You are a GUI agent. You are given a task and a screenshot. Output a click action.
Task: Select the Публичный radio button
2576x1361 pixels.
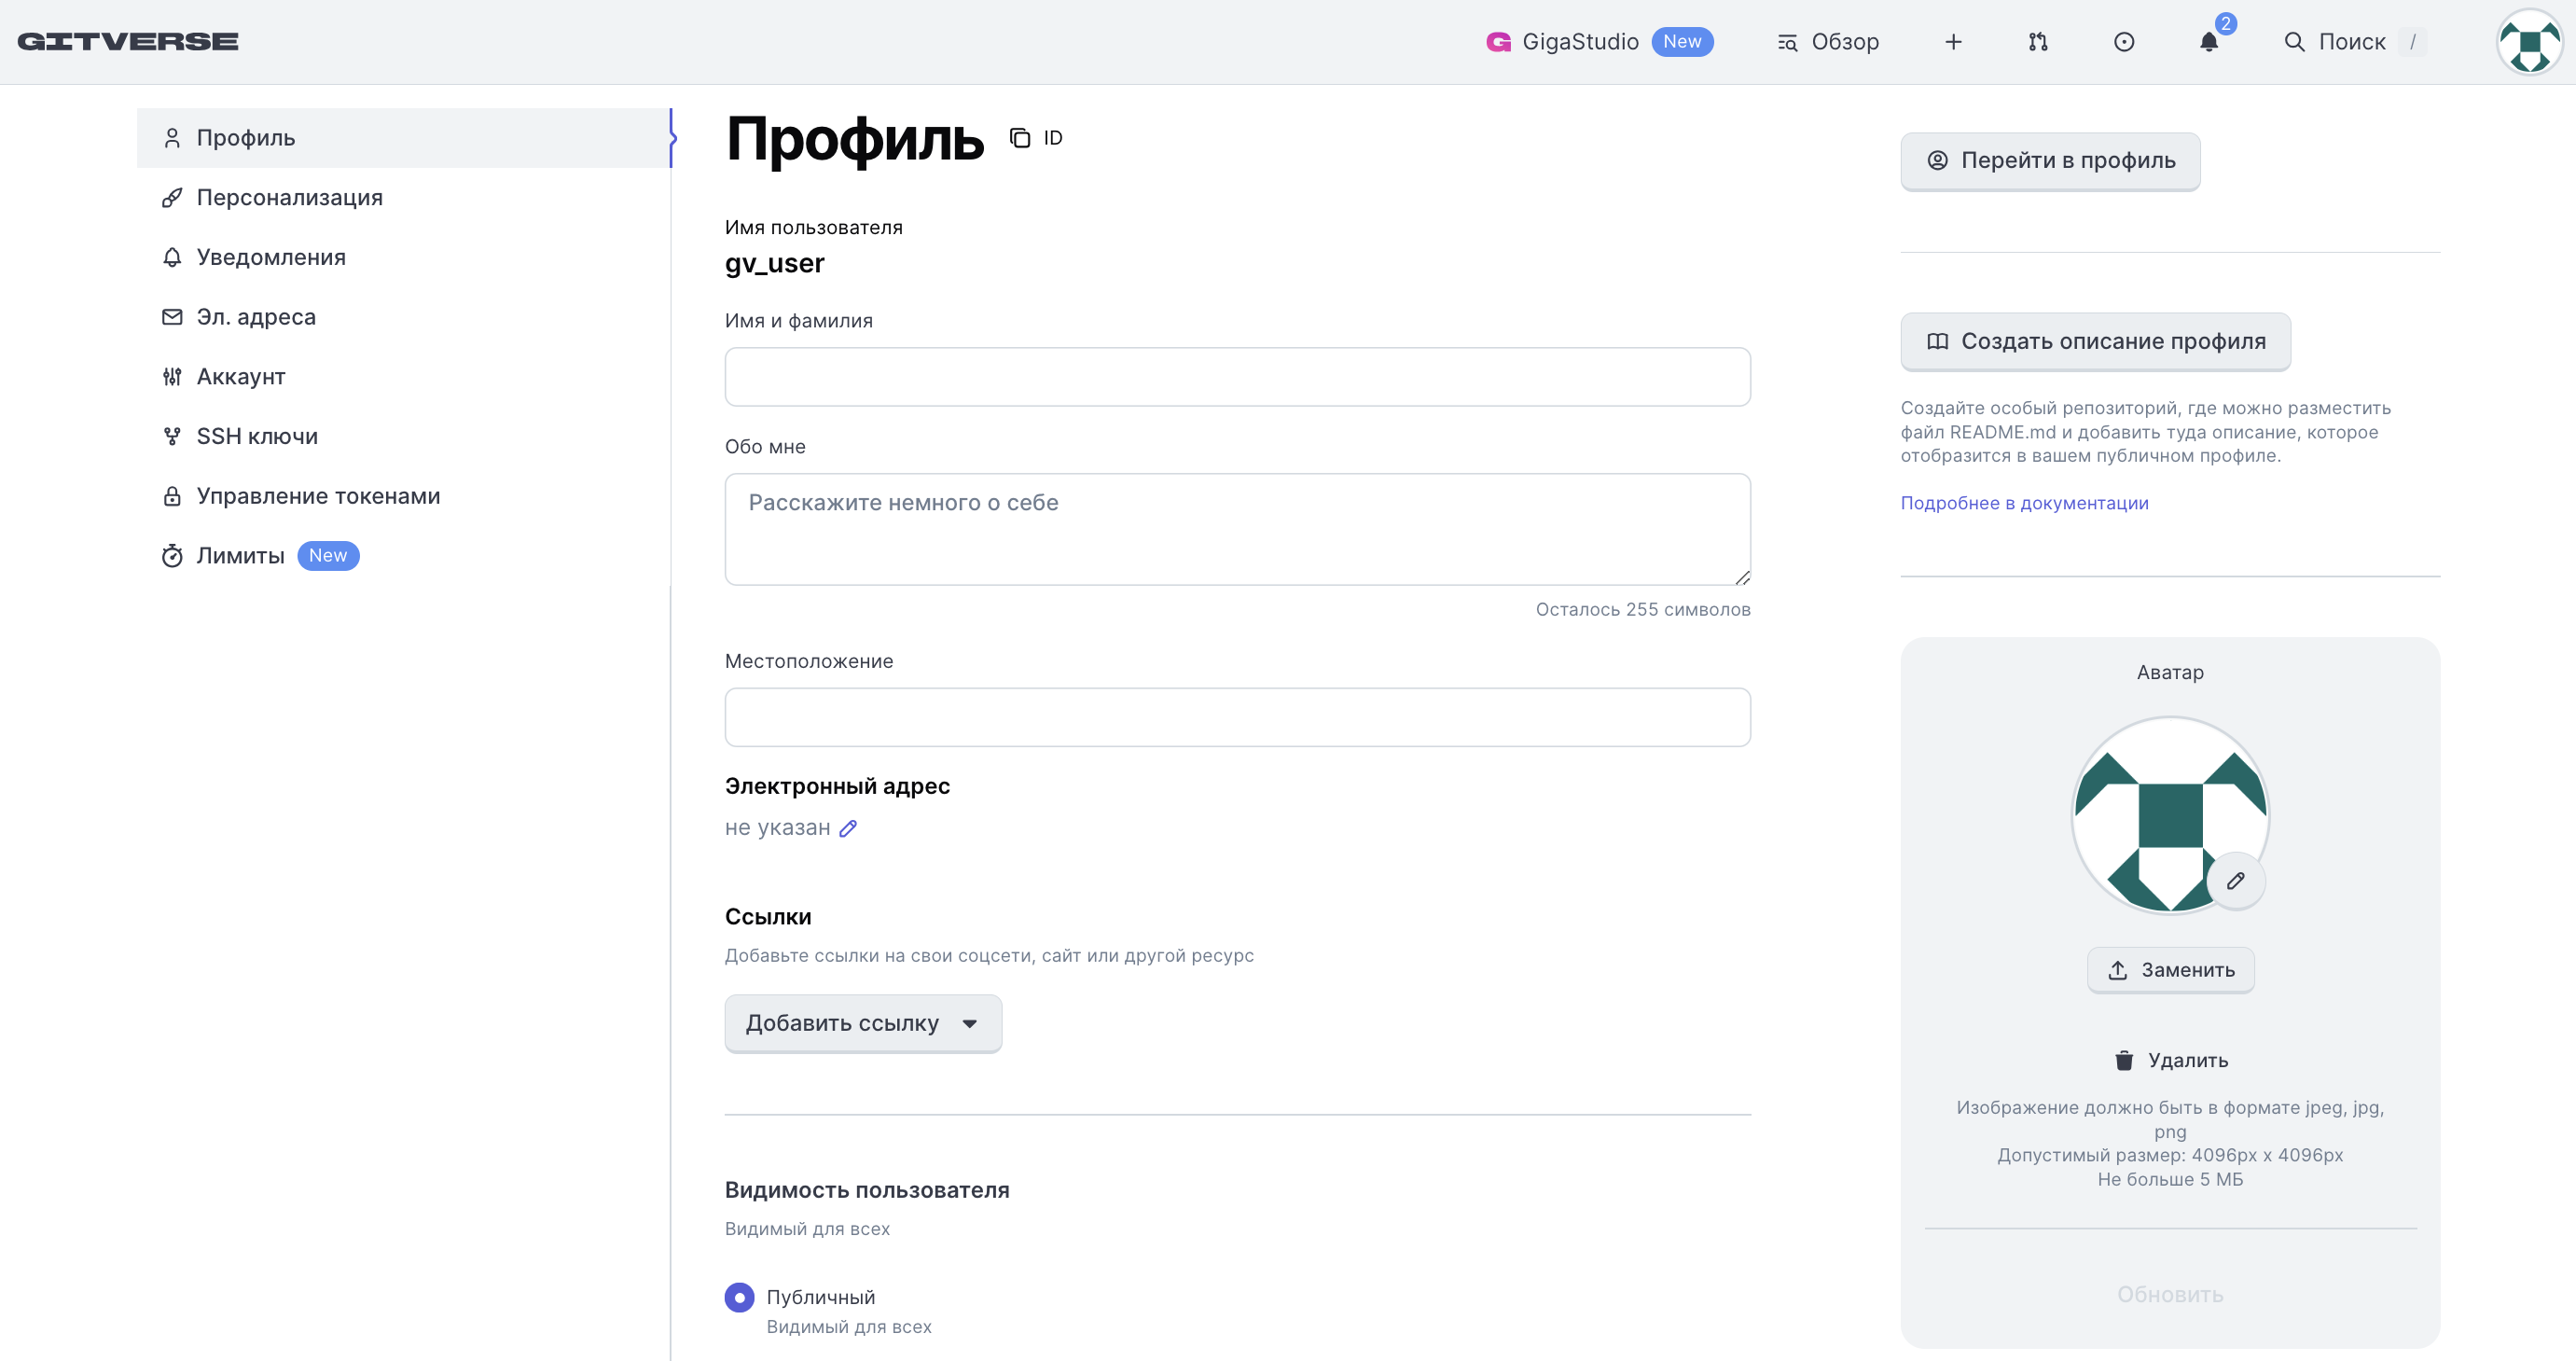(x=739, y=1297)
